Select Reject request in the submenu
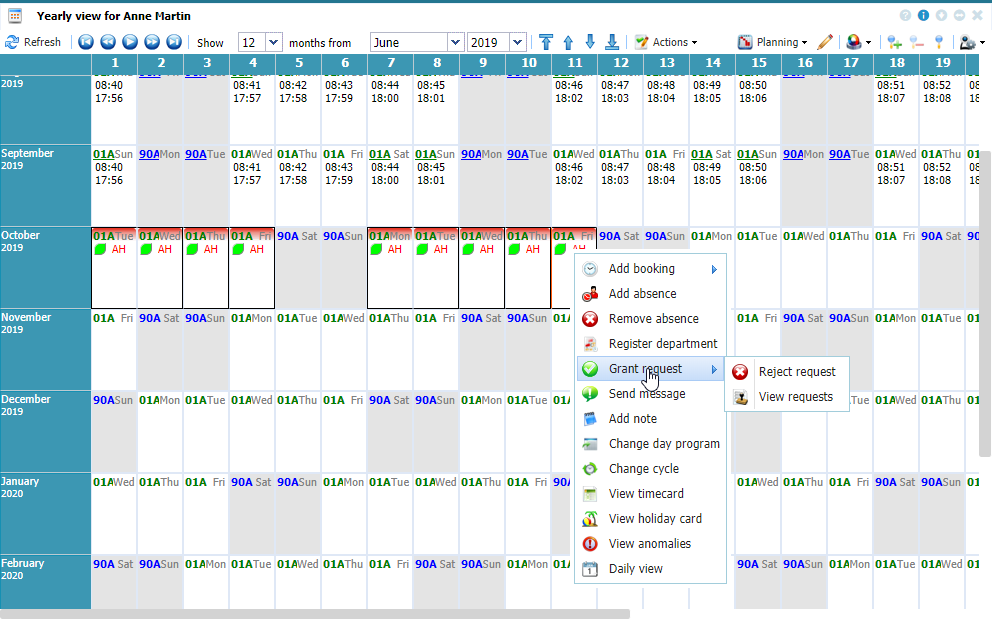Image resolution: width=992 pixels, height=619 pixels. (796, 371)
